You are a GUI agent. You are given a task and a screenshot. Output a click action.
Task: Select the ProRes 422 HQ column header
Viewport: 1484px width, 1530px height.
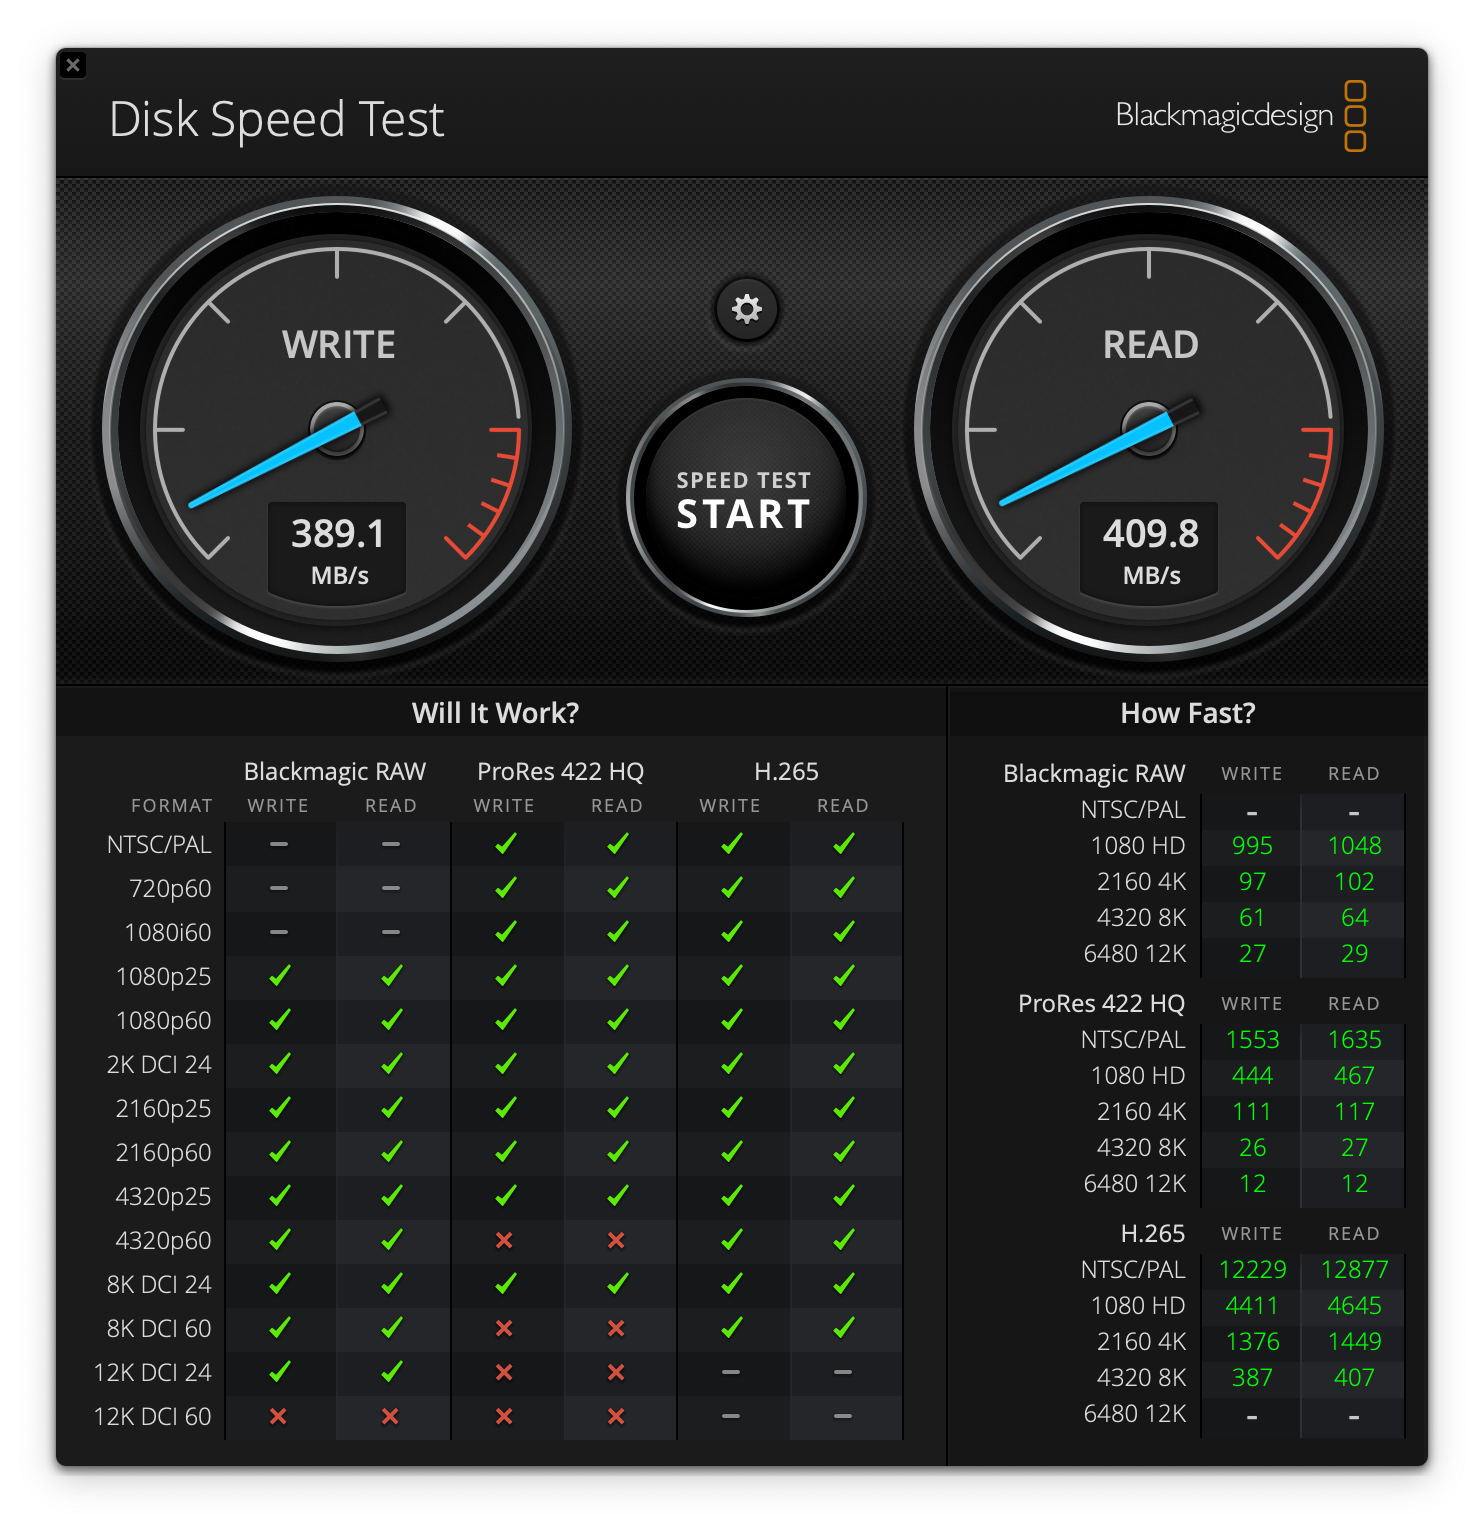click(560, 771)
